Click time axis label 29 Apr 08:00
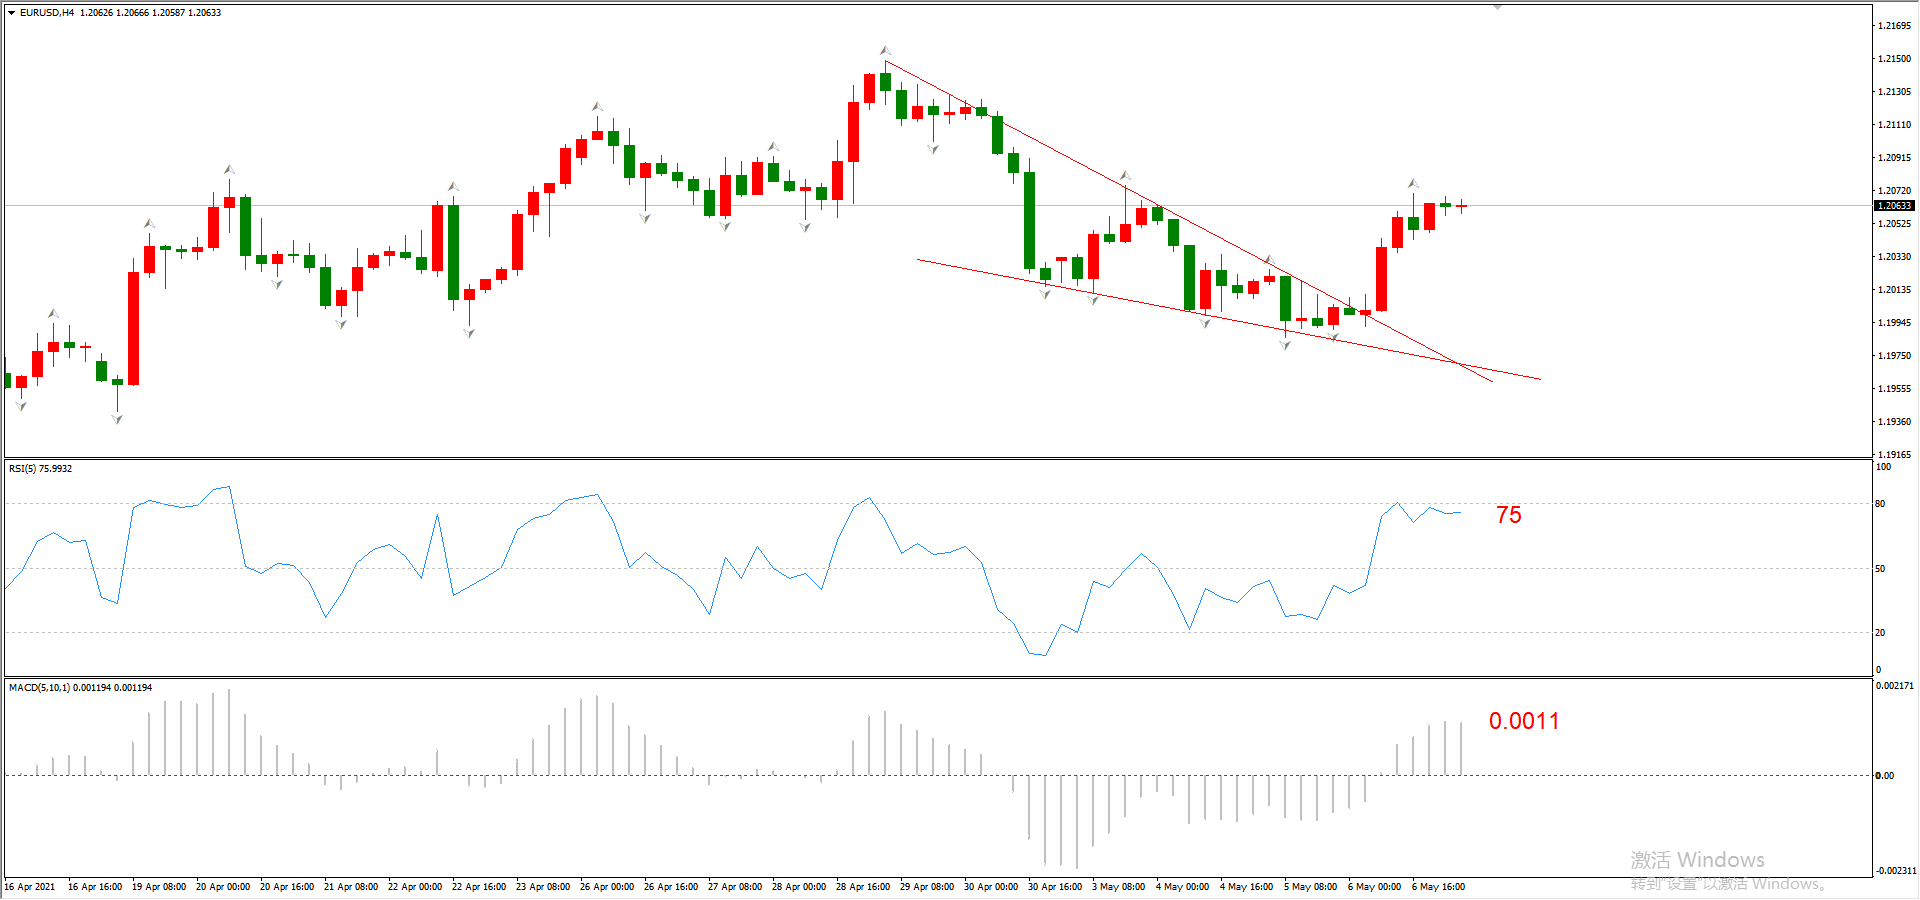This screenshot has width=1920, height=900. click(x=927, y=887)
